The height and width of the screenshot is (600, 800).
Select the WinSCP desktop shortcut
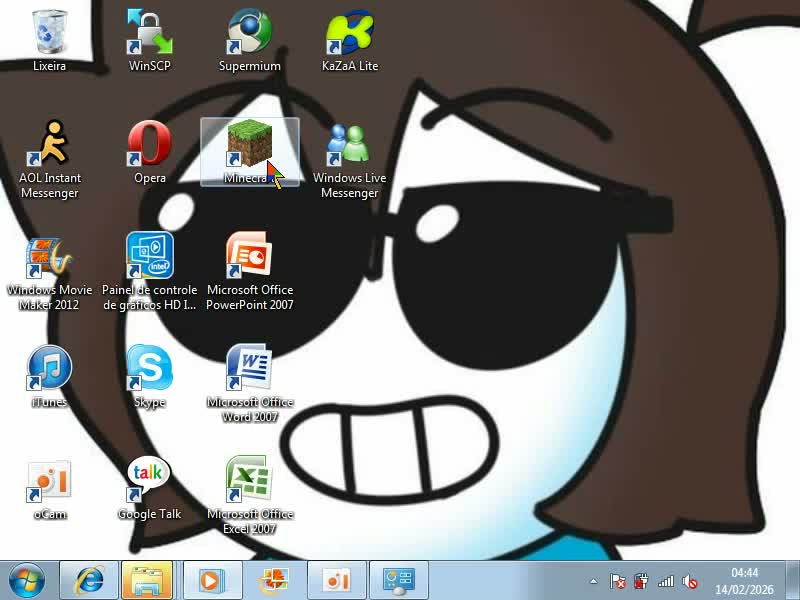(x=149, y=33)
